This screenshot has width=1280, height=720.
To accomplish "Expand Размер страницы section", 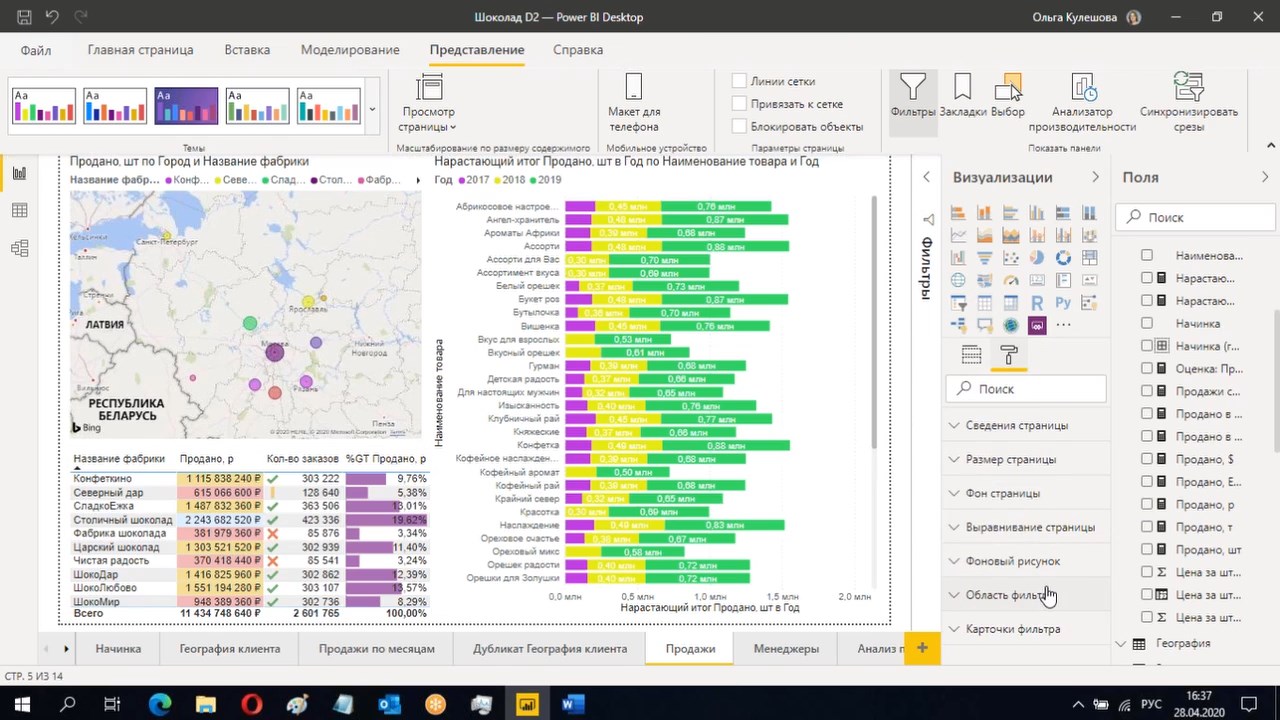I will 1026,459.
